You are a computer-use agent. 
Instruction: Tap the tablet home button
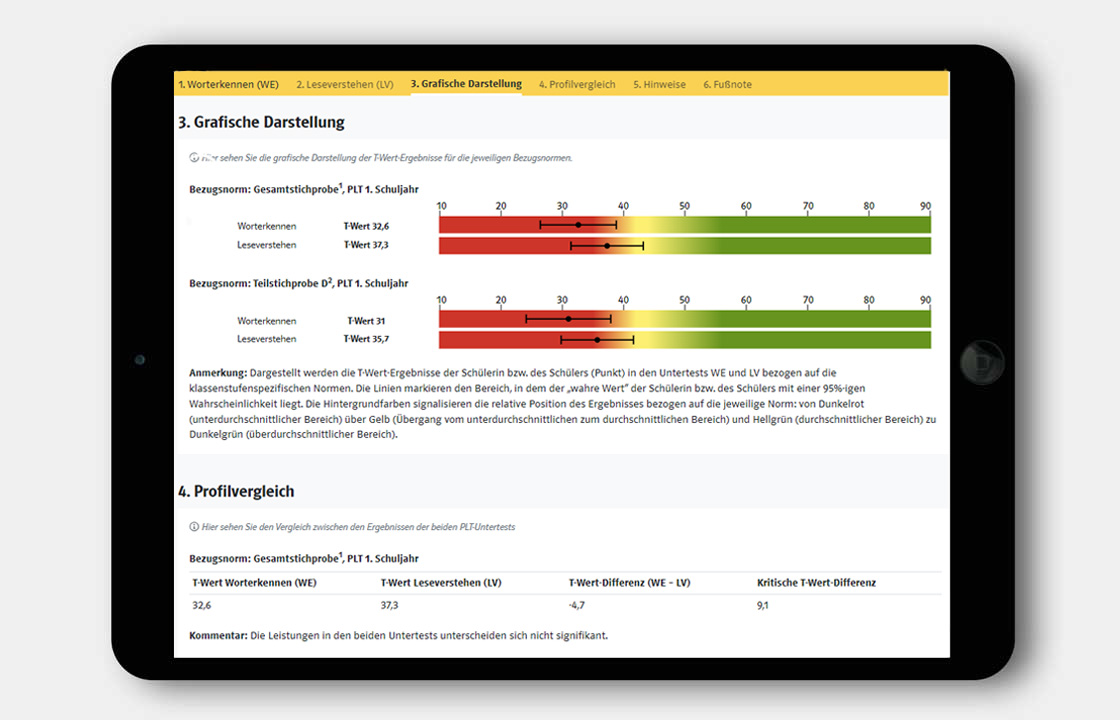982,363
